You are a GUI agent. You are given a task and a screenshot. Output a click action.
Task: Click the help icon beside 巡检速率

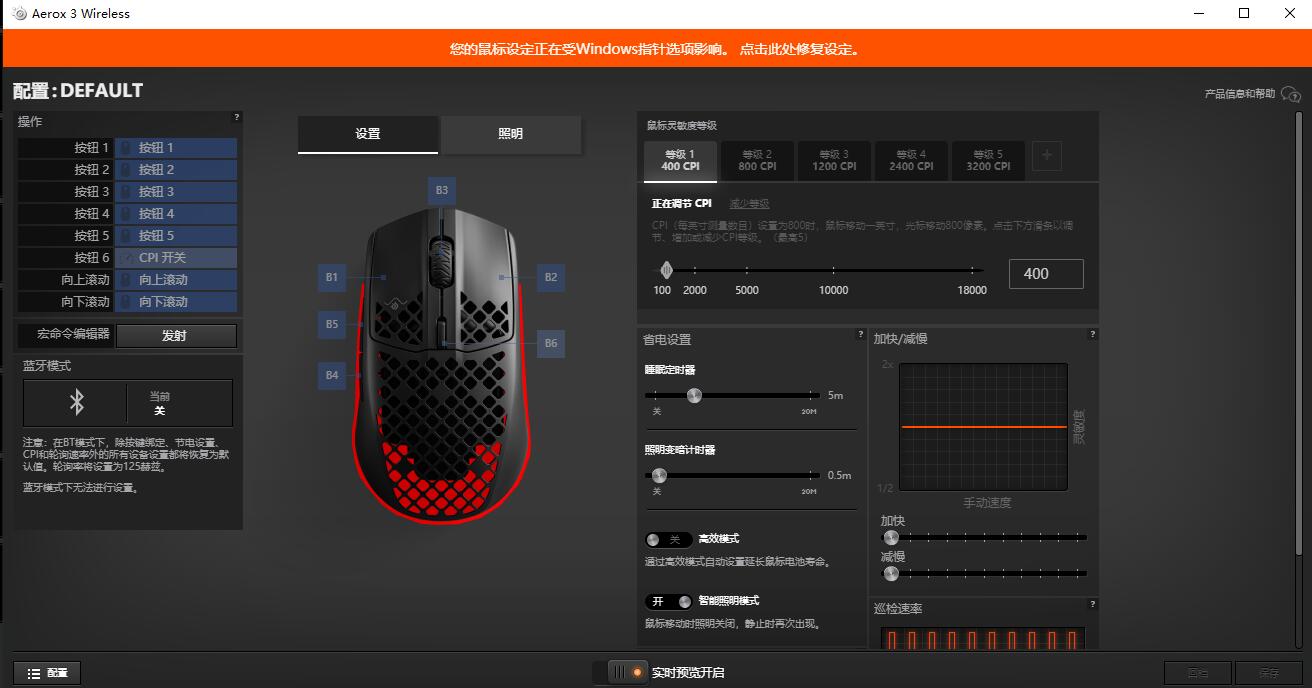point(1093,604)
